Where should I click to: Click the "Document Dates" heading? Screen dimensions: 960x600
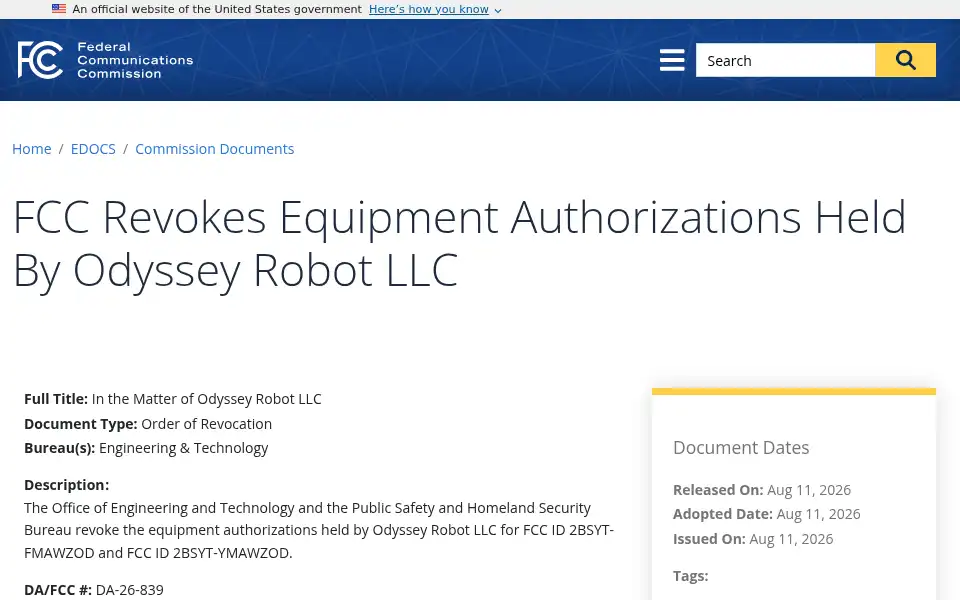click(741, 448)
